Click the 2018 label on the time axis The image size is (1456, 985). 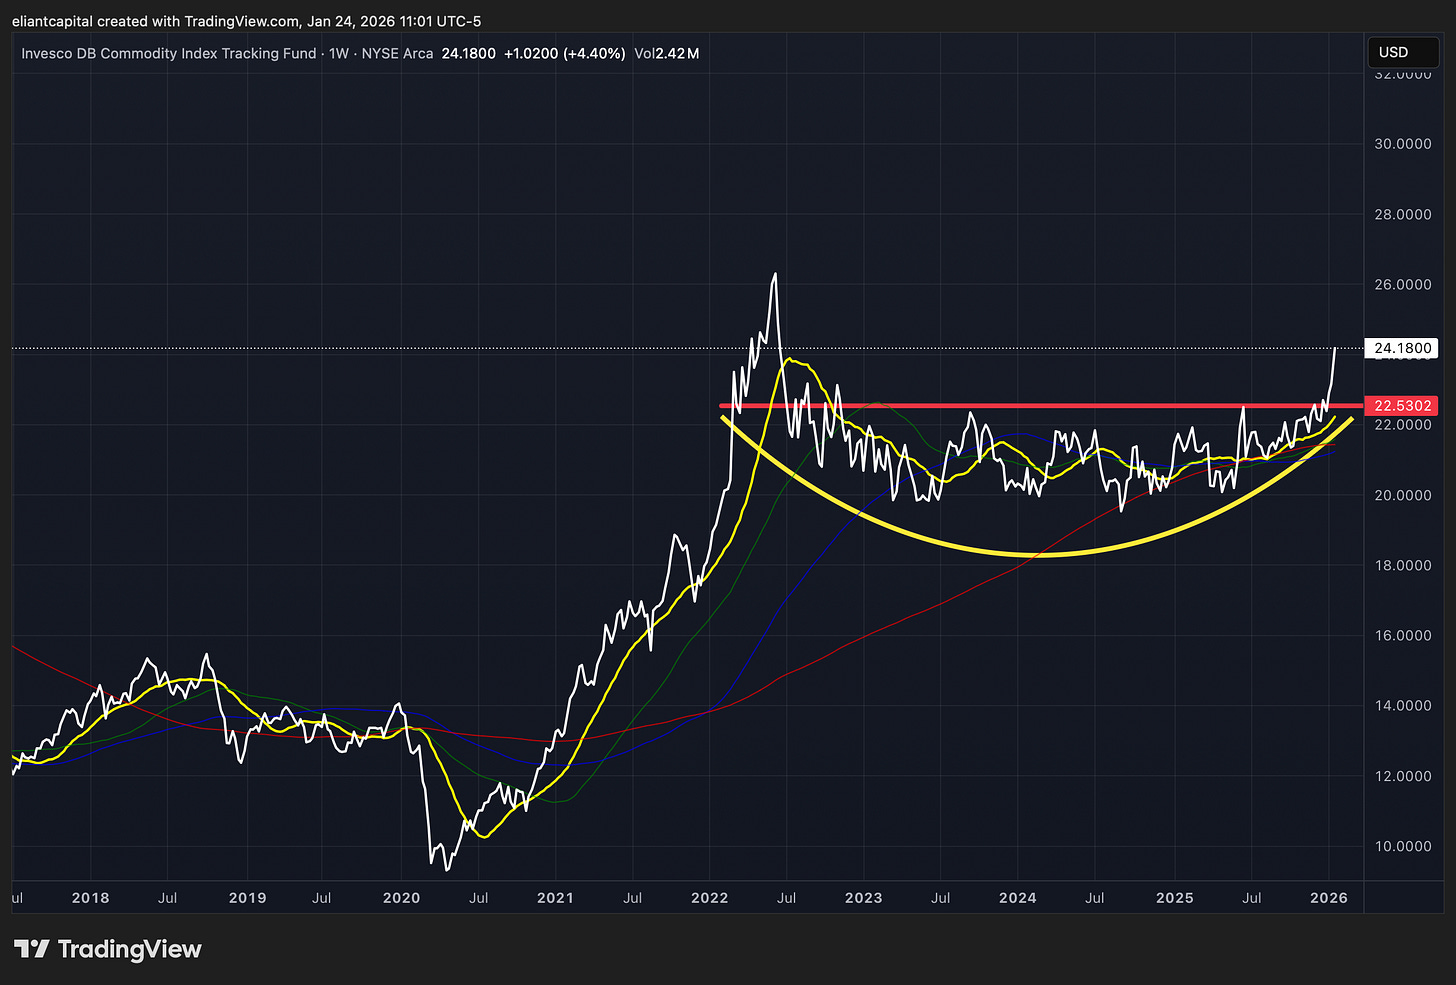click(90, 897)
